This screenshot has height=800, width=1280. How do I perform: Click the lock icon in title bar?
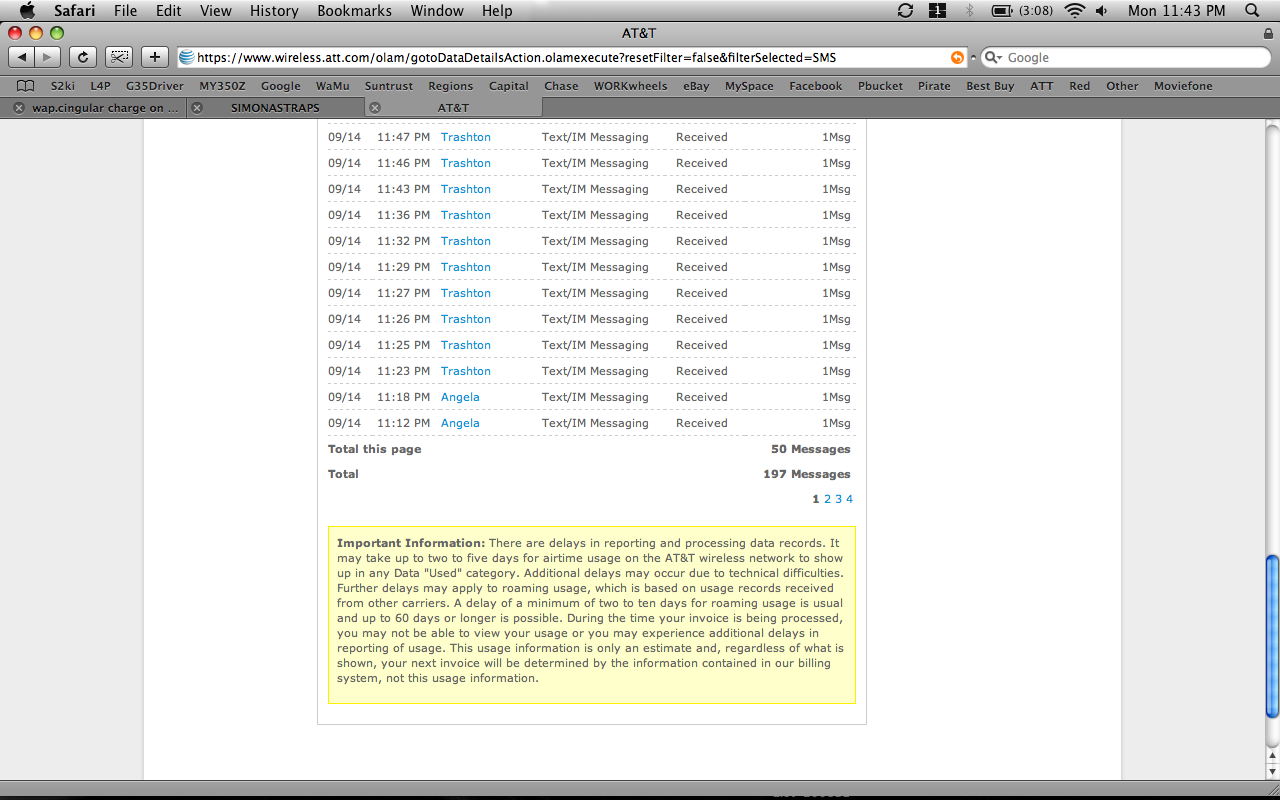tap(1268, 33)
